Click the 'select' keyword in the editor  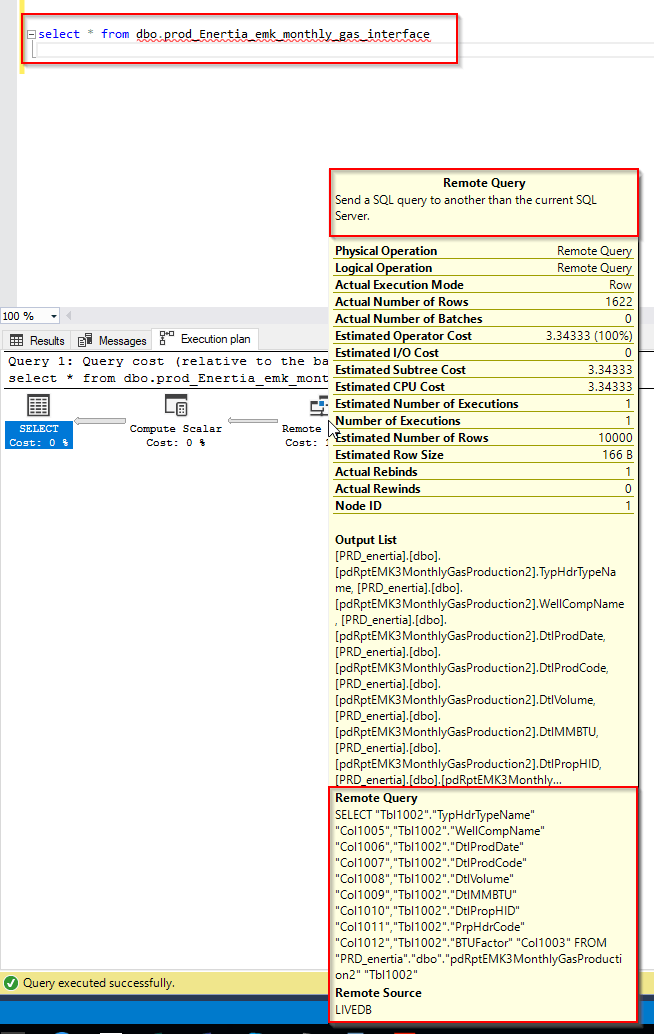(x=59, y=34)
